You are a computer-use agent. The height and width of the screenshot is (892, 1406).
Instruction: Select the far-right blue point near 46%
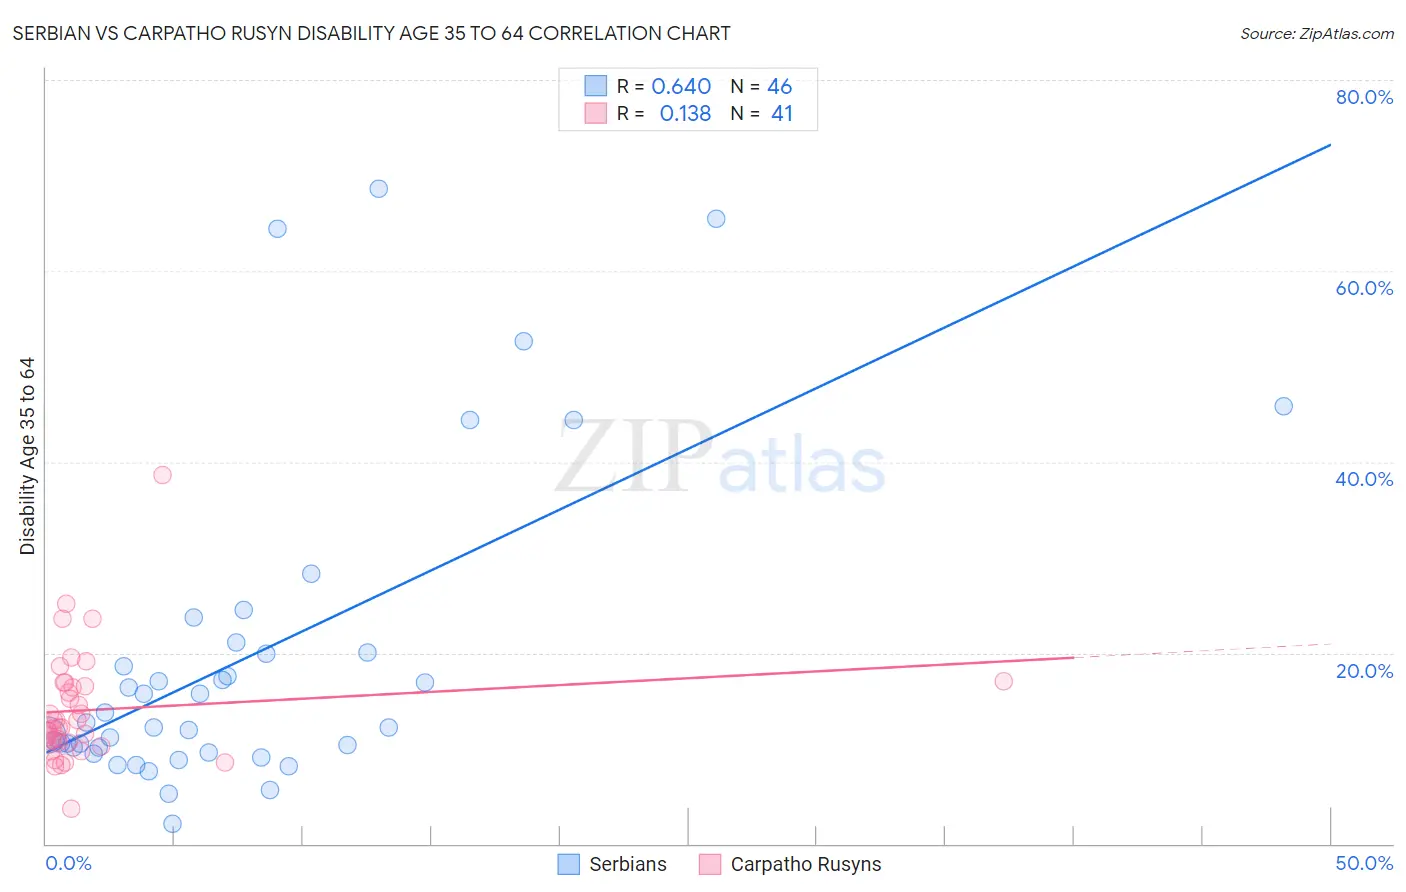click(1284, 406)
